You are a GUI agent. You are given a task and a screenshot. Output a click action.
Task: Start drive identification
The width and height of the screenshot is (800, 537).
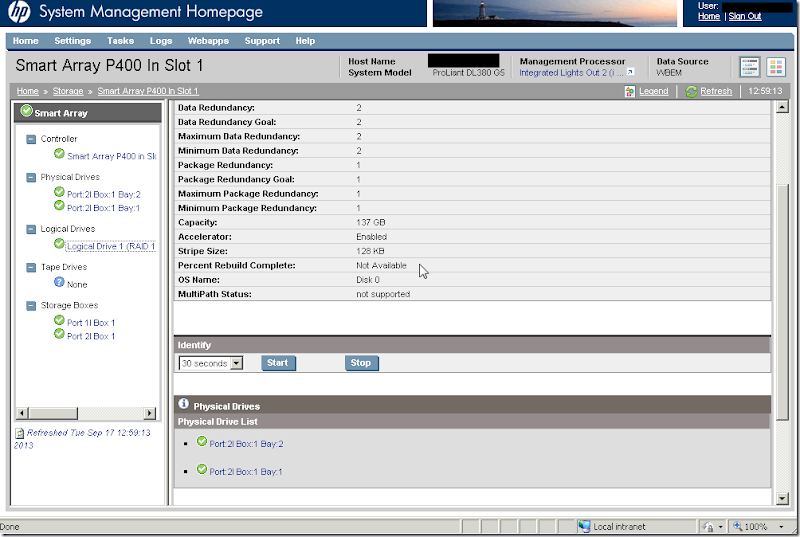click(x=278, y=363)
